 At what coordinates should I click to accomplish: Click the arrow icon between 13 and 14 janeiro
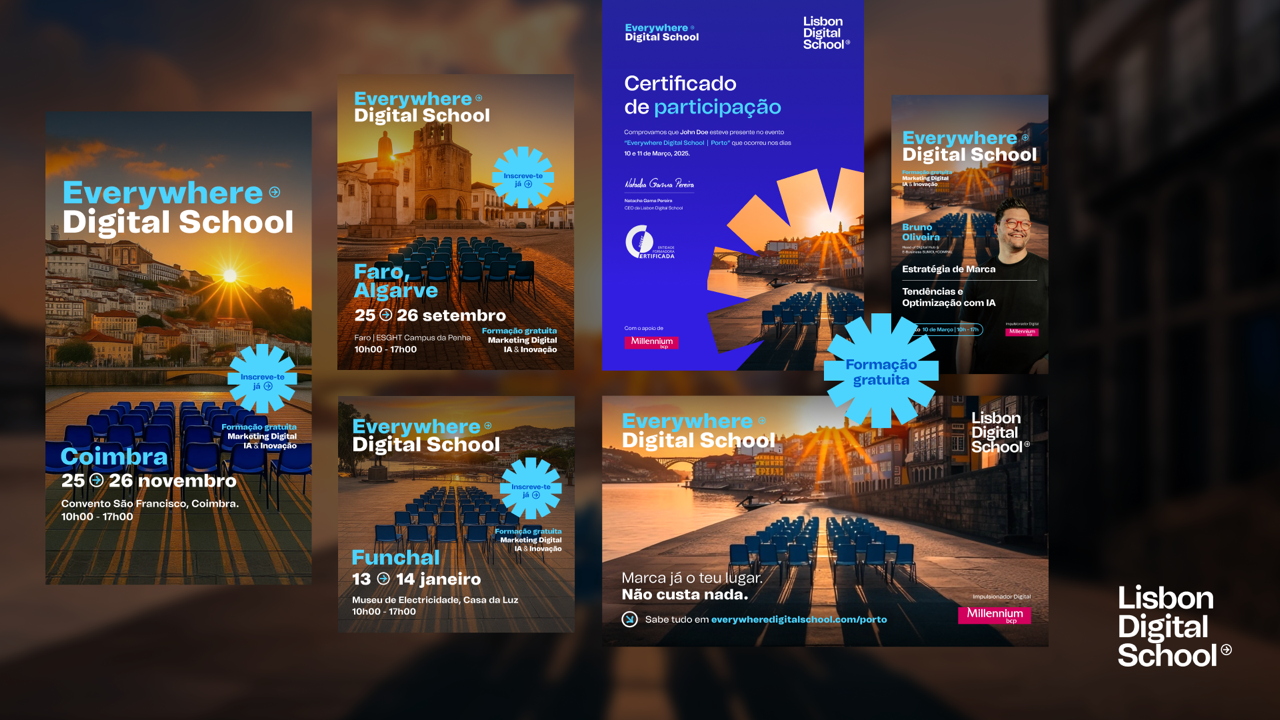tap(383, 579)
